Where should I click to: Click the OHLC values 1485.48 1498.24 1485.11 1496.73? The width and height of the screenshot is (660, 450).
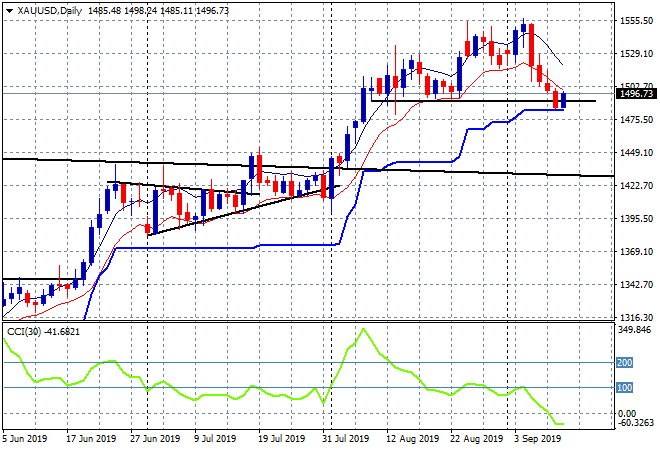158,11
